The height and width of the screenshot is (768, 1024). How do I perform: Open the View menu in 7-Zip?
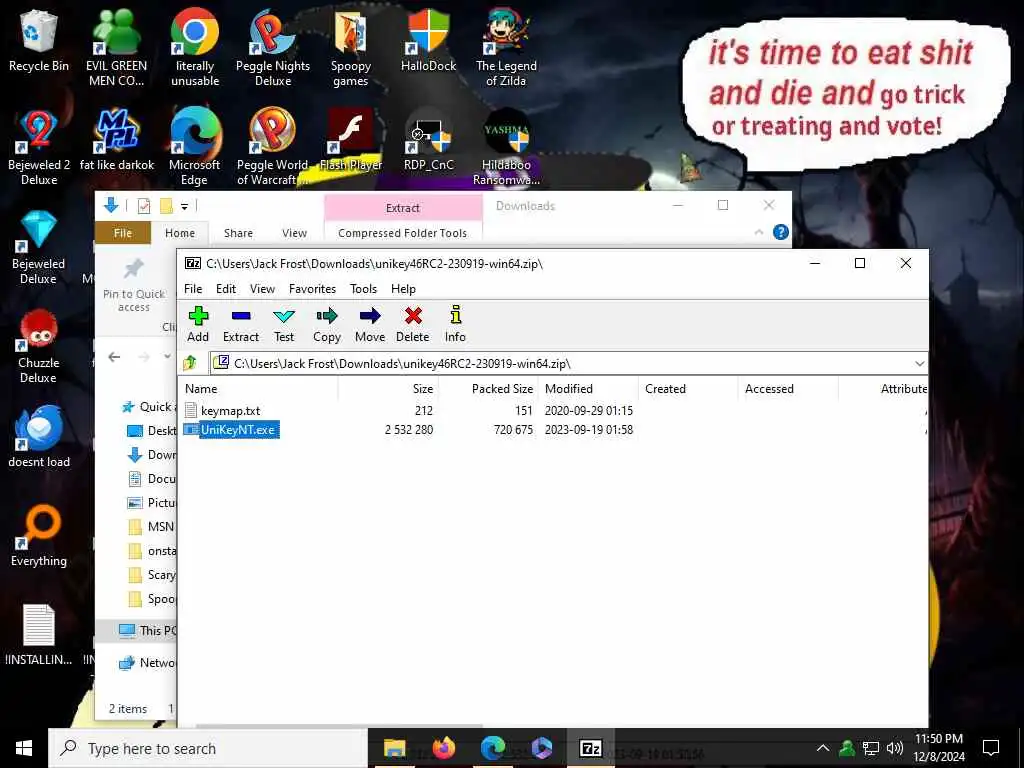coord(262,289)
